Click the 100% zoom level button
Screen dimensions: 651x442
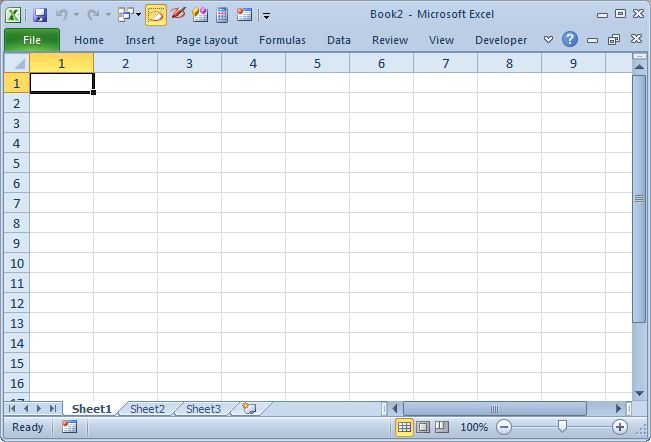(474, 427)
